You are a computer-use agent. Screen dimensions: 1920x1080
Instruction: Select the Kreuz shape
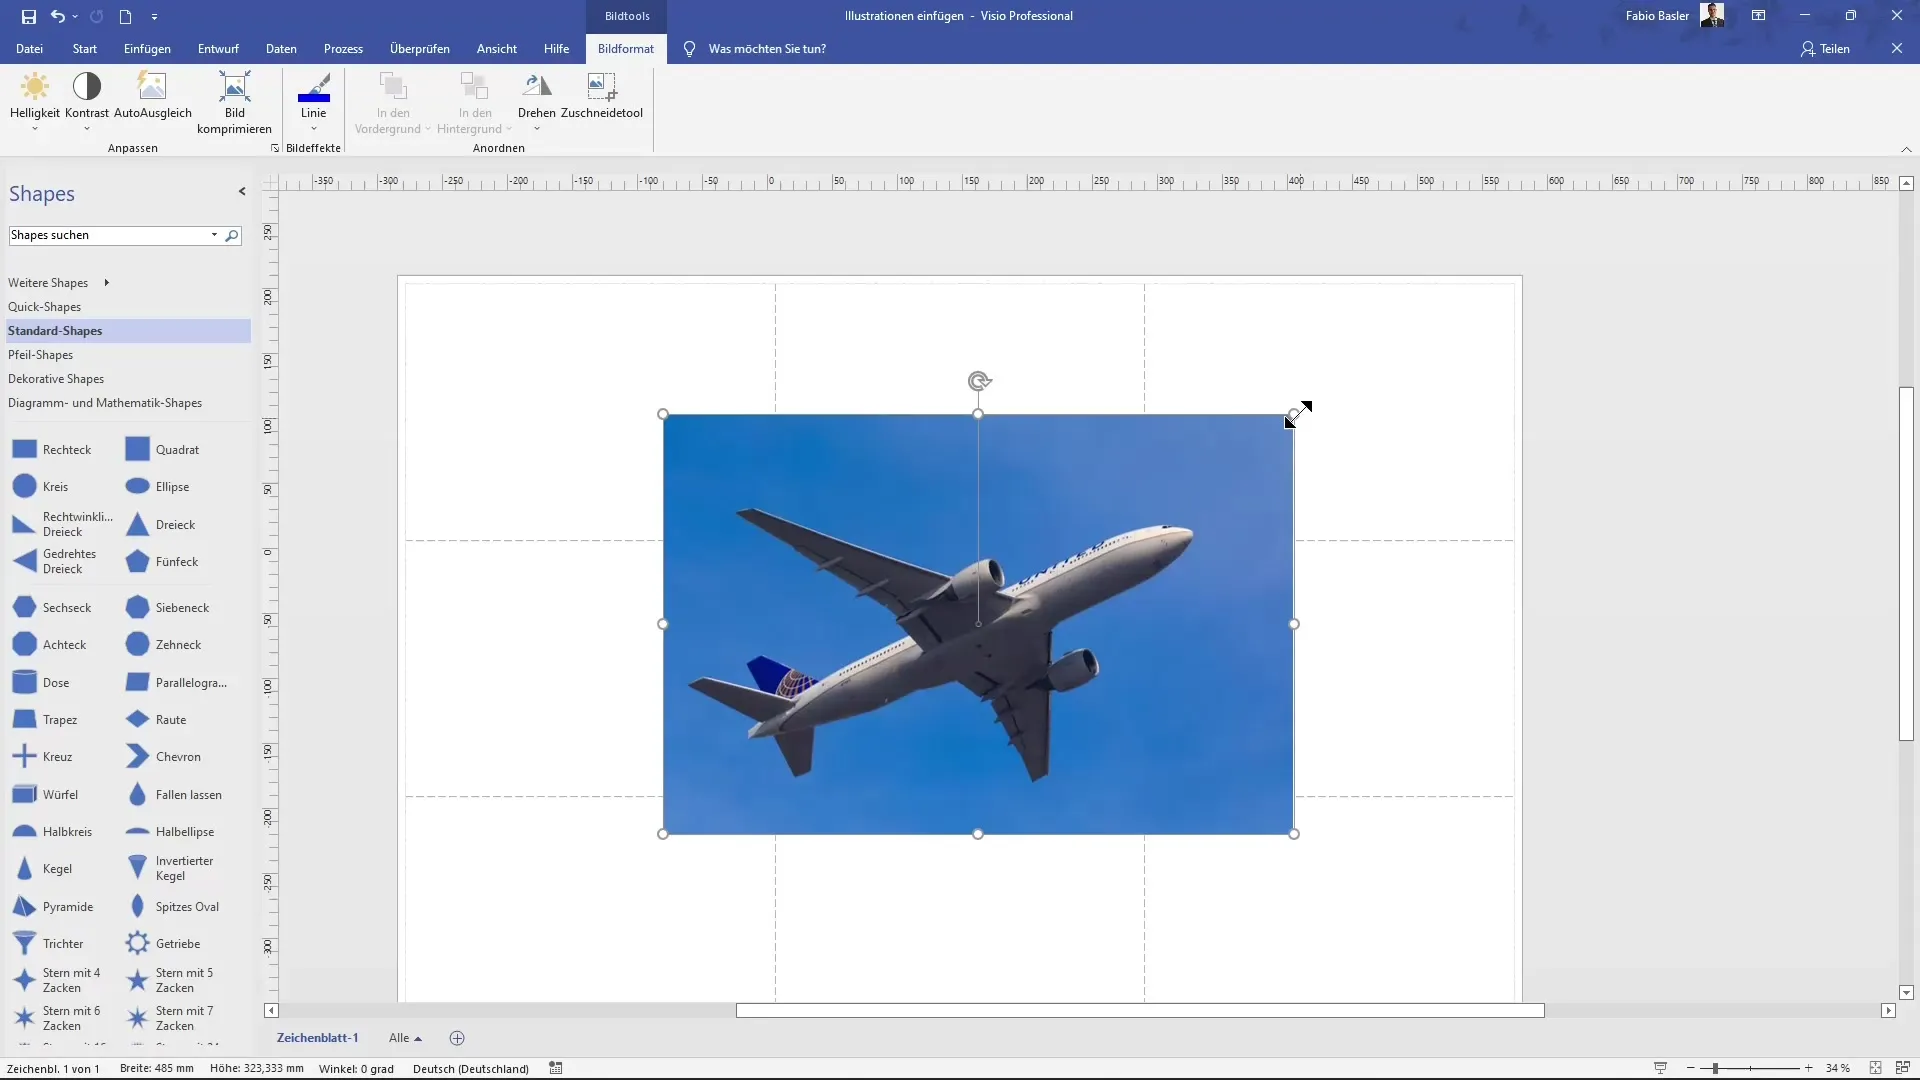43,757
